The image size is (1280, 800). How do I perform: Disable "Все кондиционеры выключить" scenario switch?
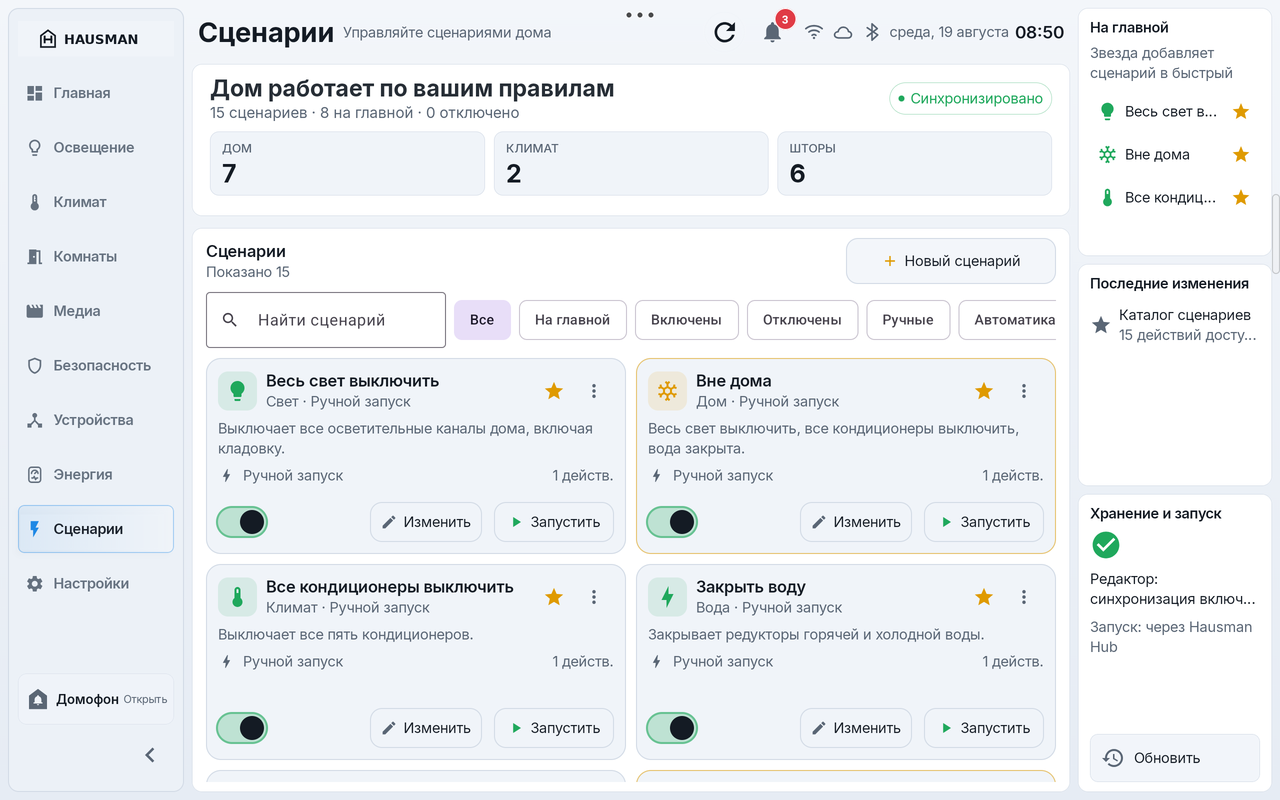pyautogui.click(x=242, y=728)
